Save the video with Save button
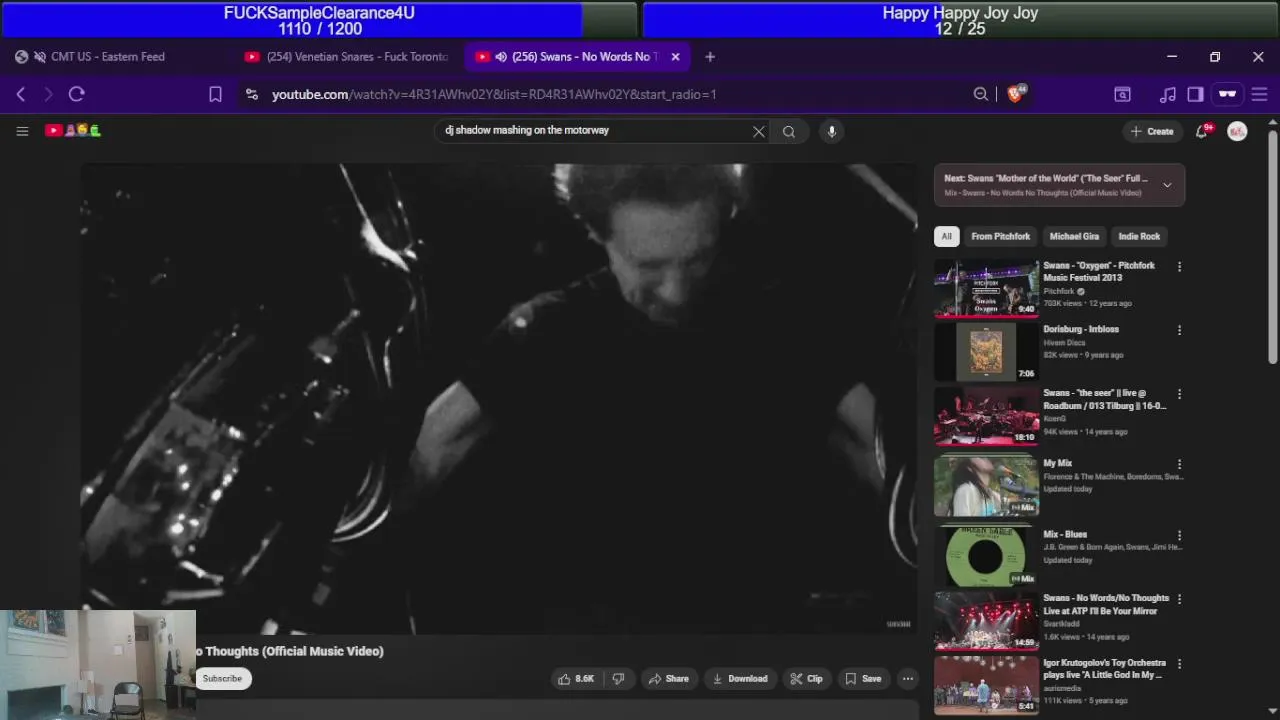 point(863,679)
